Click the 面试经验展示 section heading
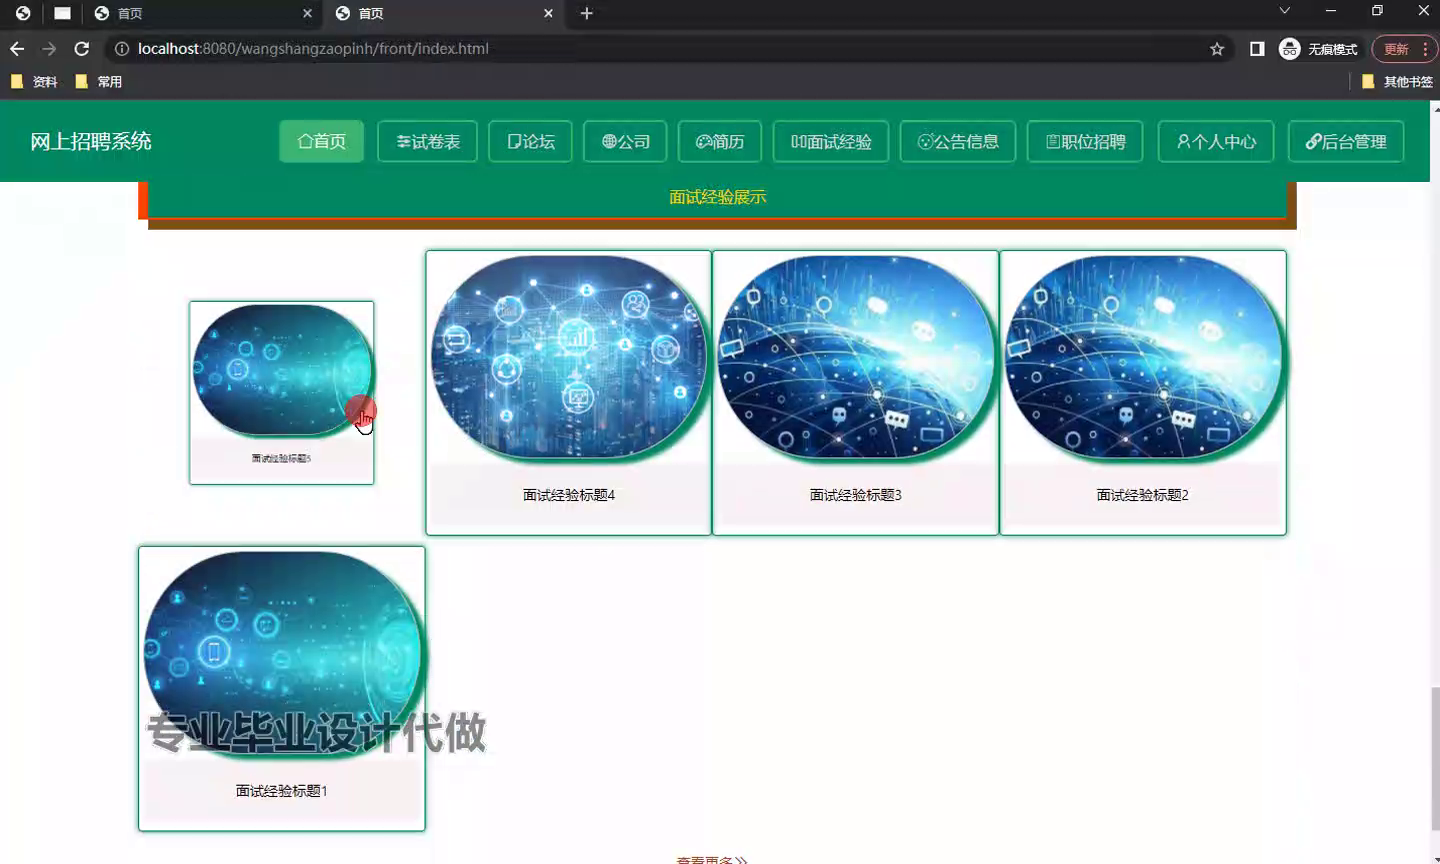The width and height of the screenshot is (1440, 864). pyautogui.click(x=718, y=197)
